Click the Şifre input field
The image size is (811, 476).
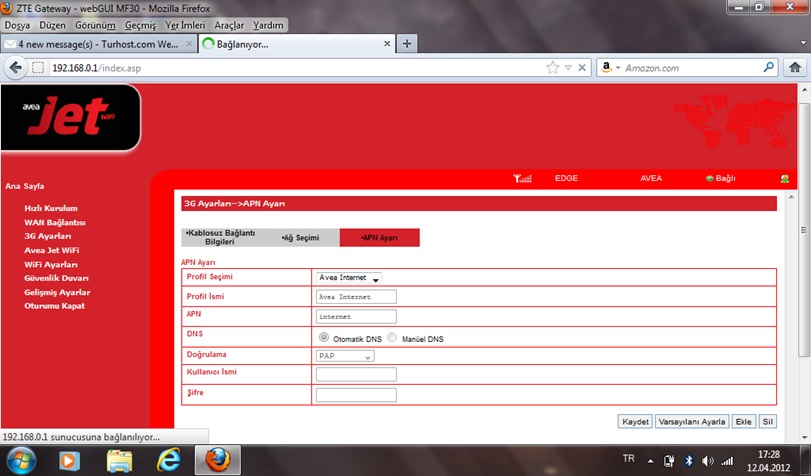pyautogui.click(x=356, y=395)
